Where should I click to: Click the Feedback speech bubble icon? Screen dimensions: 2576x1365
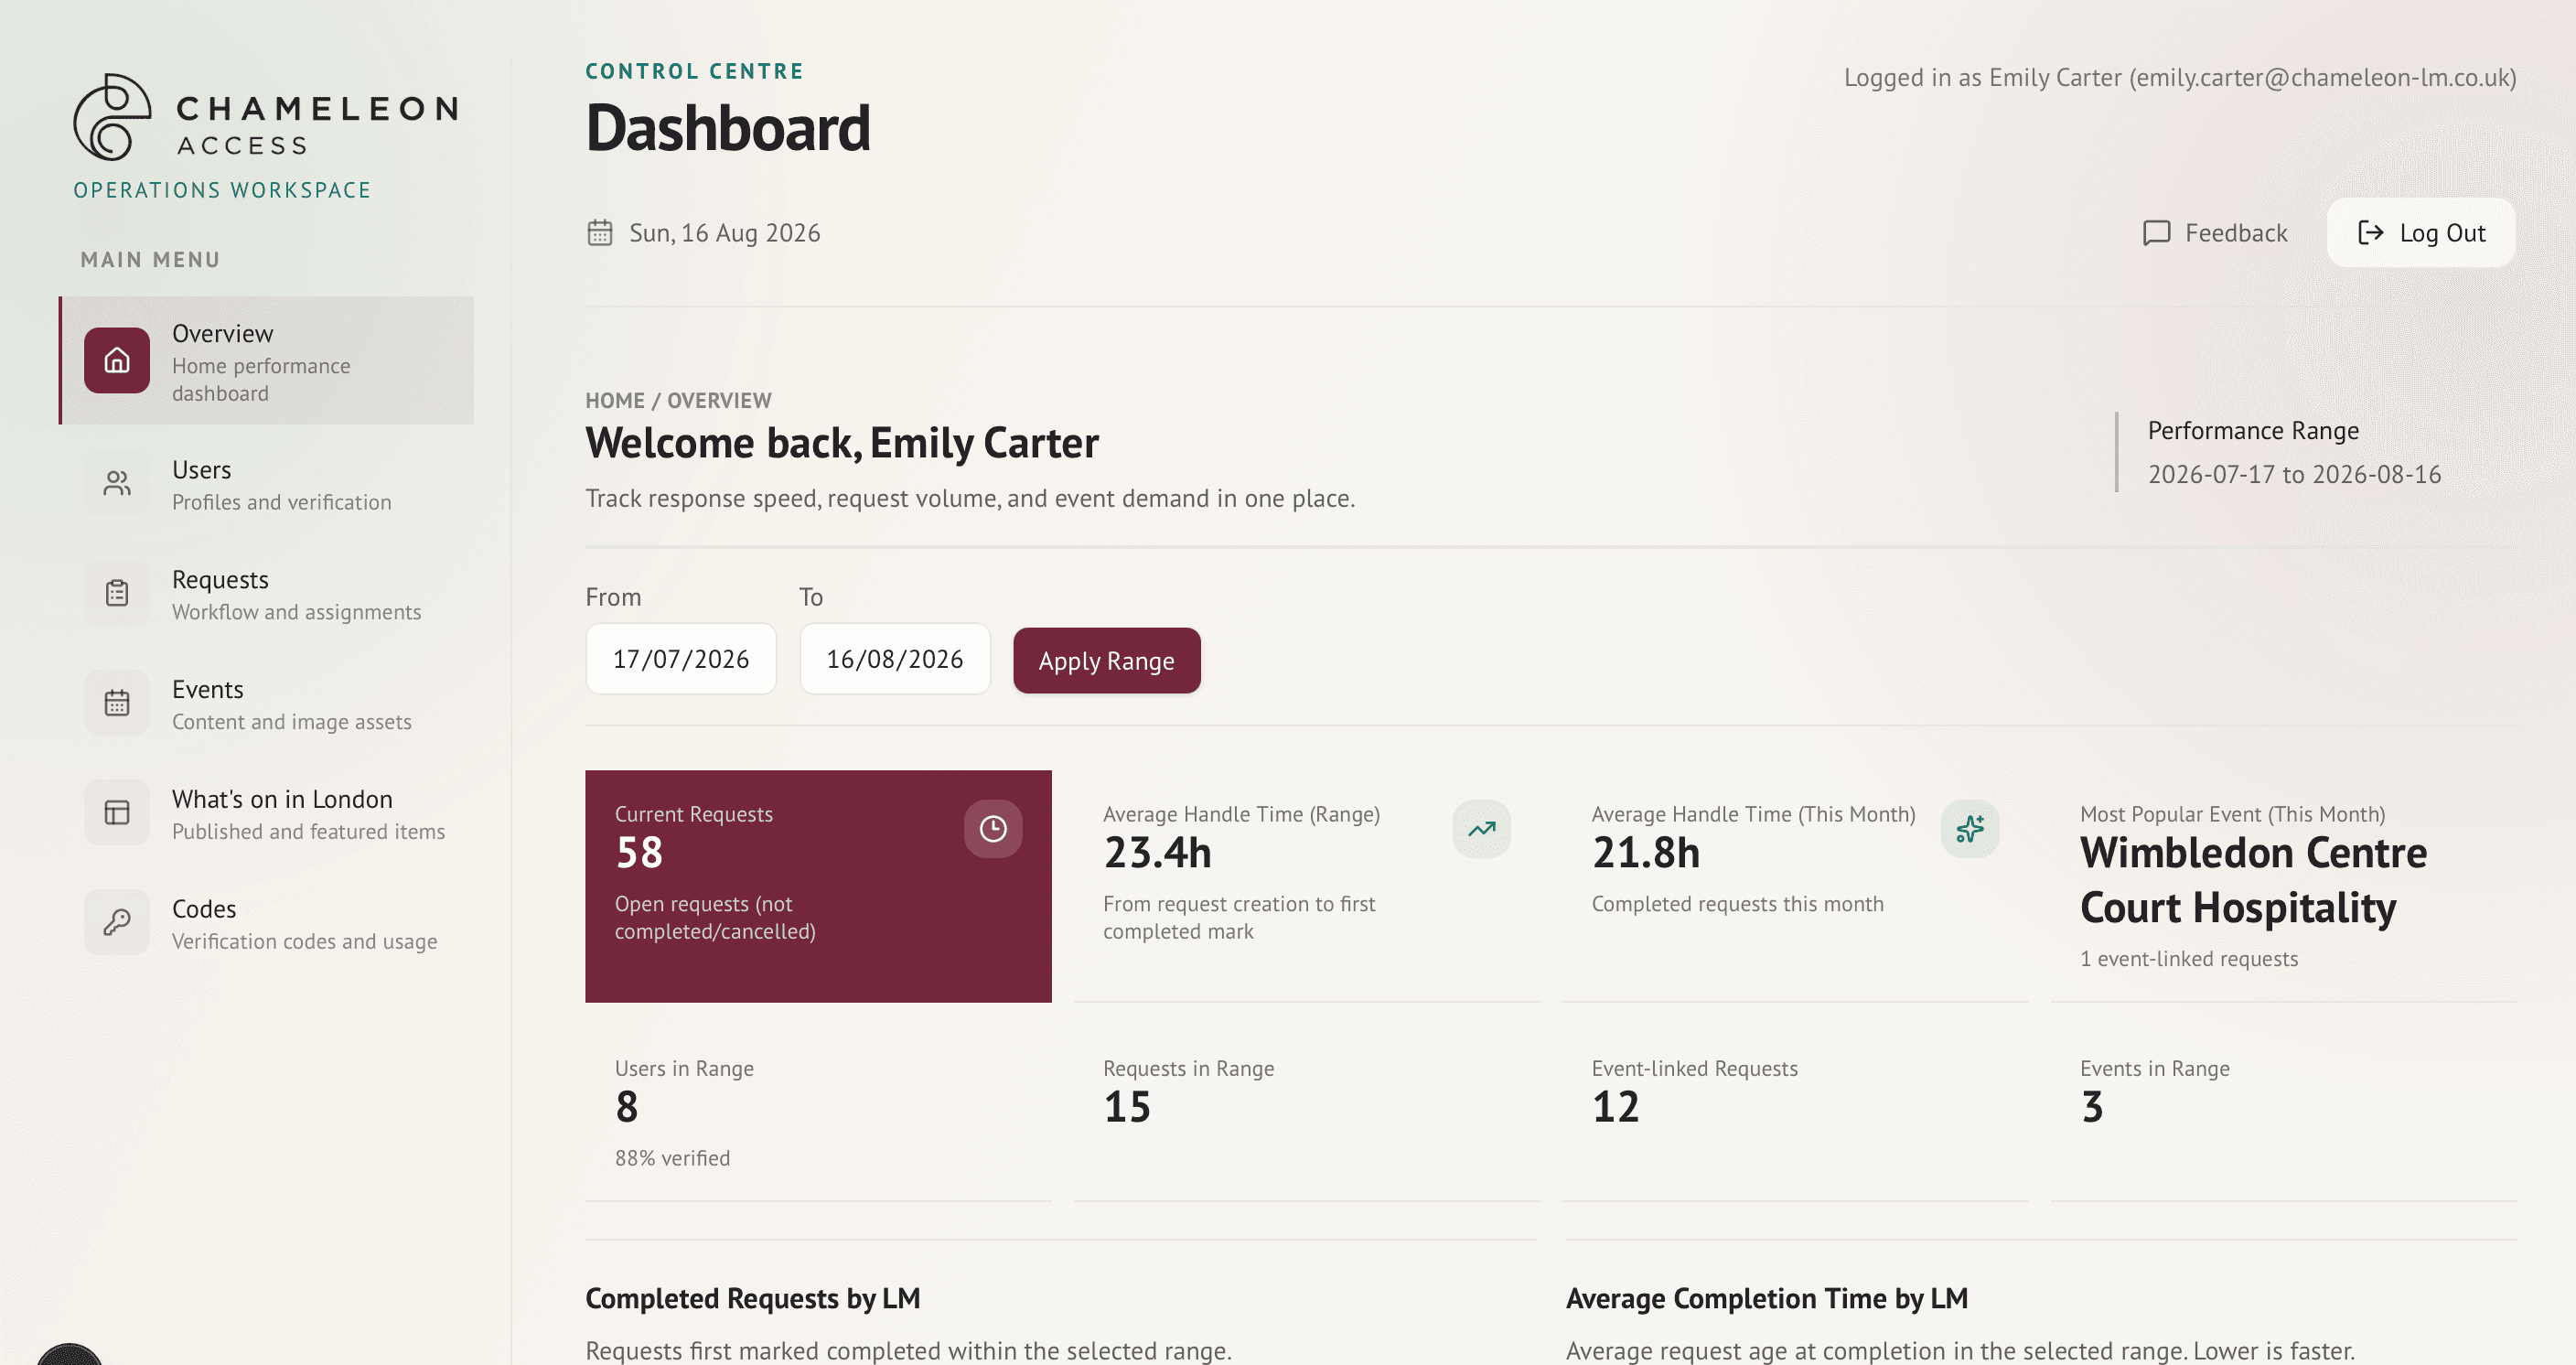pyautogui.click(x=2157, y=233)
